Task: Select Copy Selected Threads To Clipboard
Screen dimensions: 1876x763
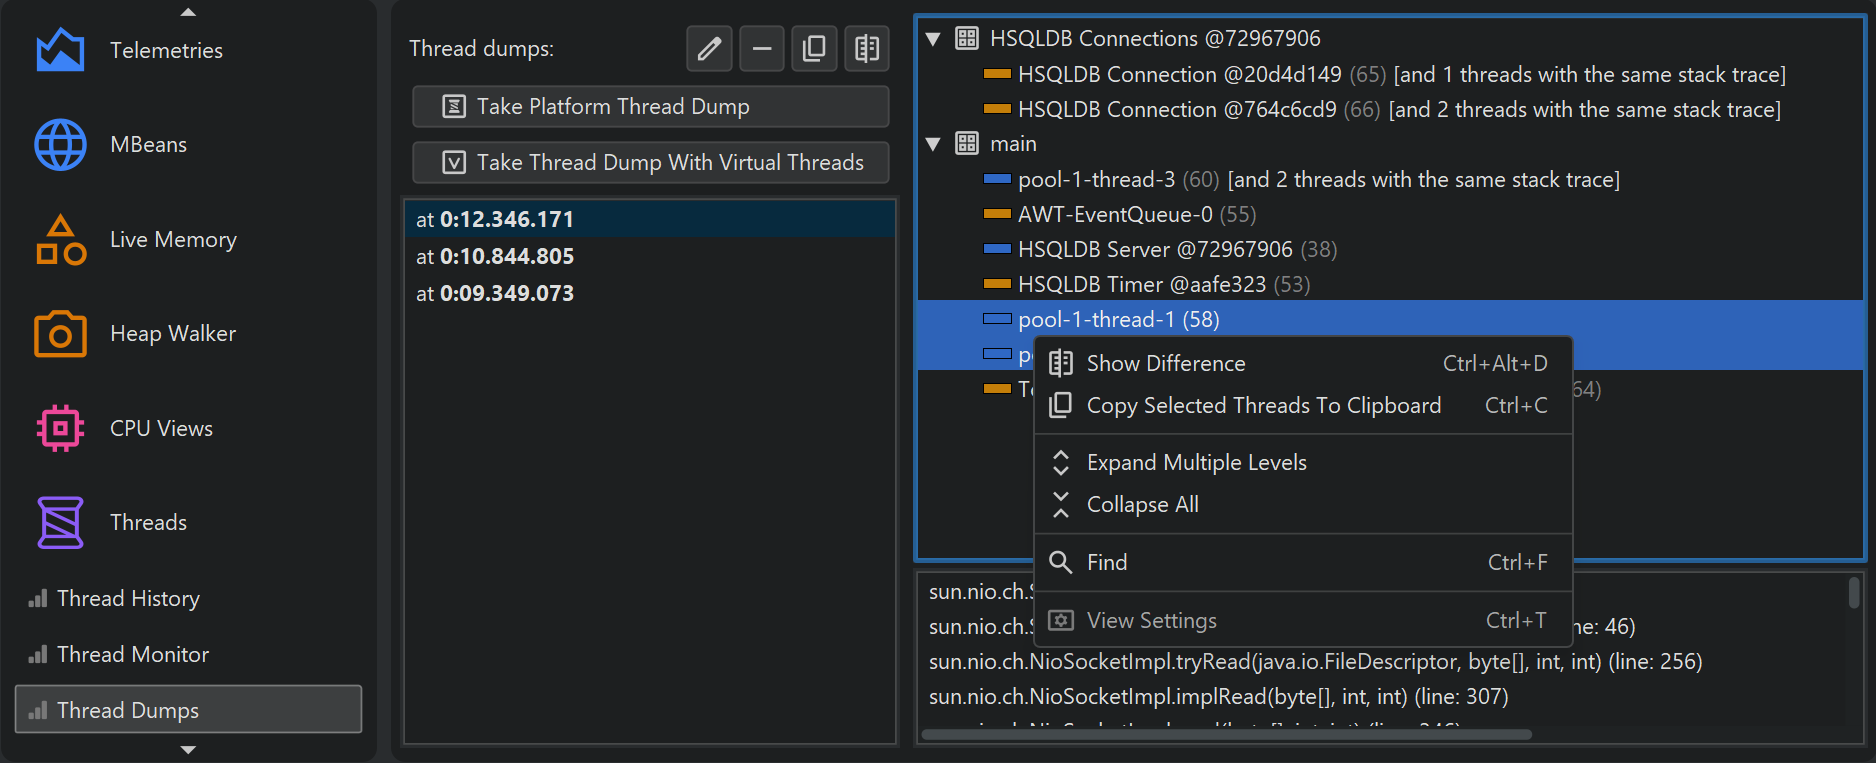Action: [1263, 406]
